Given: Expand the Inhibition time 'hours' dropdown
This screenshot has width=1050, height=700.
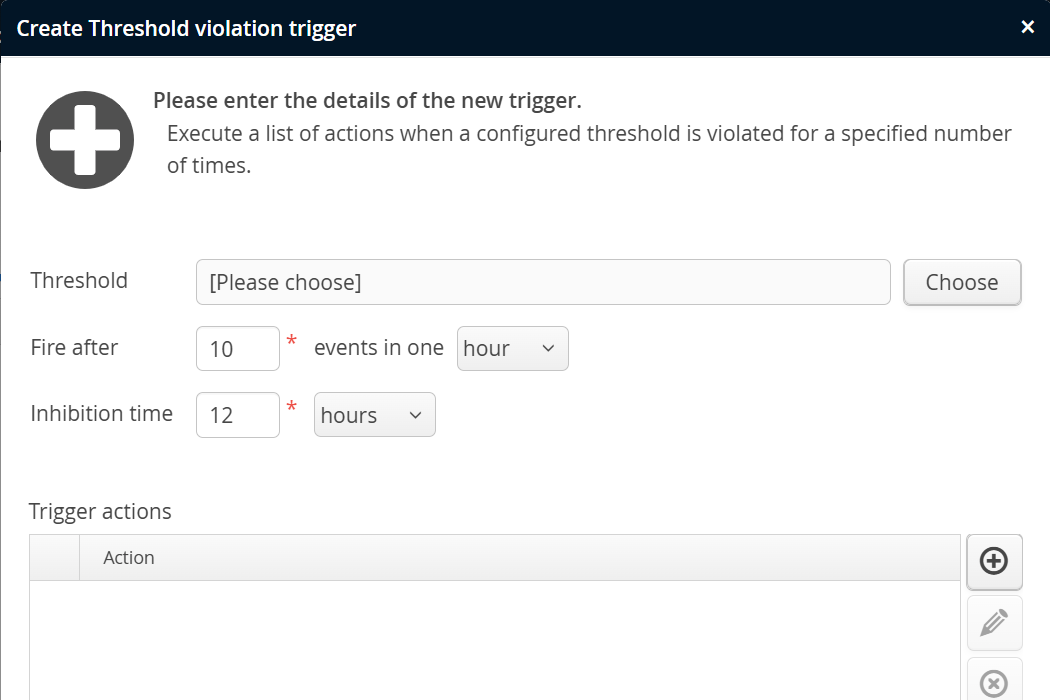Looking at the screenshot, I should point(374,415).
